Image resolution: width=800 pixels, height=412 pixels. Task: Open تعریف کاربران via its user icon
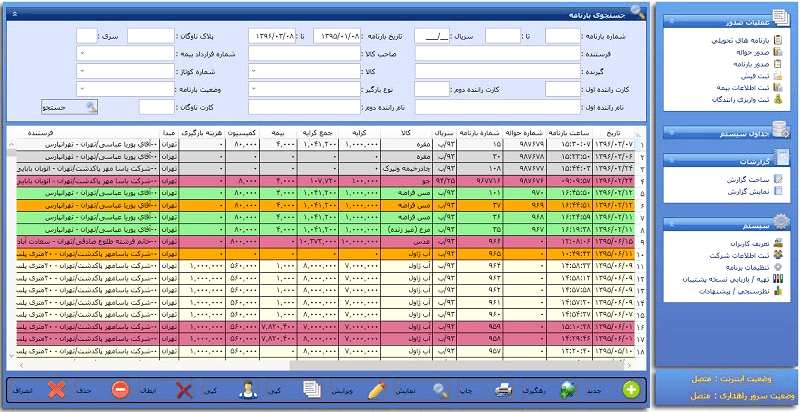tap(778, 243)
